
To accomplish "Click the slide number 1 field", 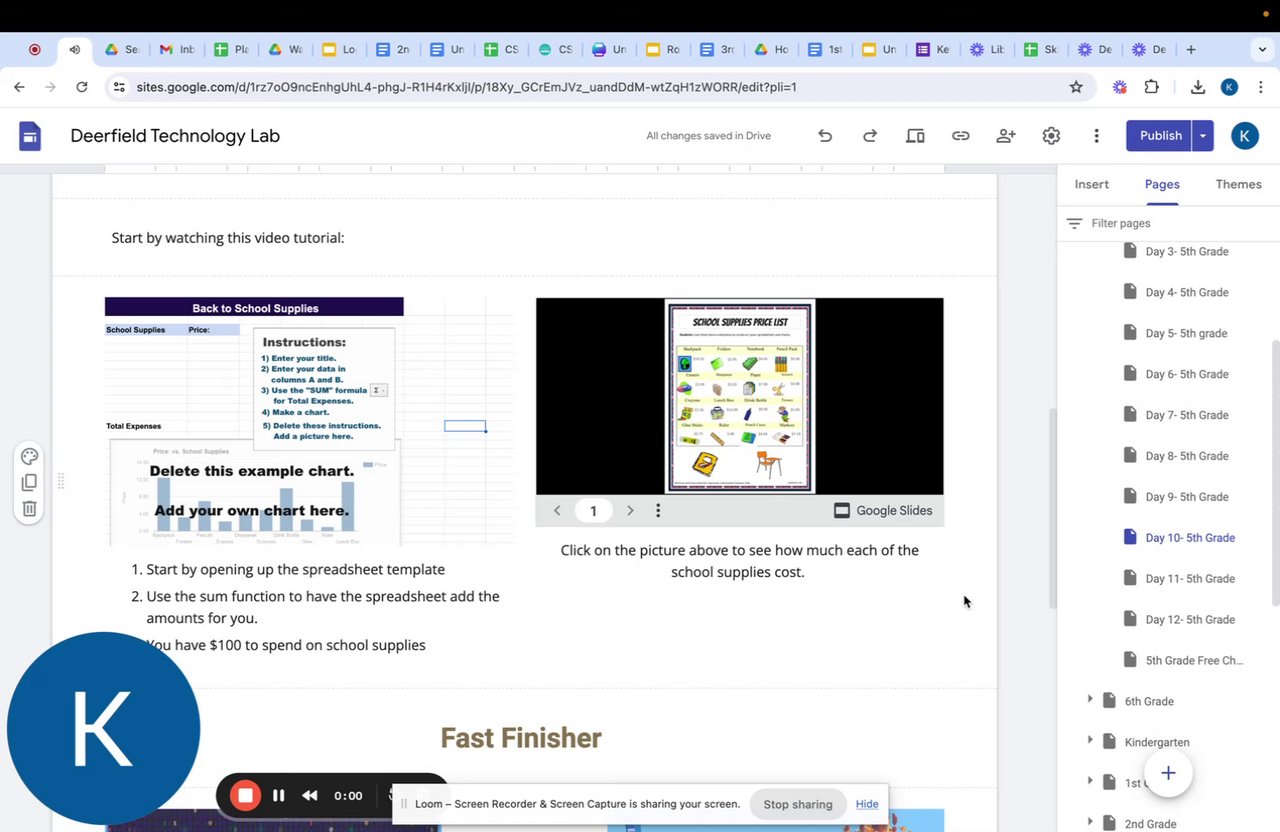I will (x=593, y=511).
